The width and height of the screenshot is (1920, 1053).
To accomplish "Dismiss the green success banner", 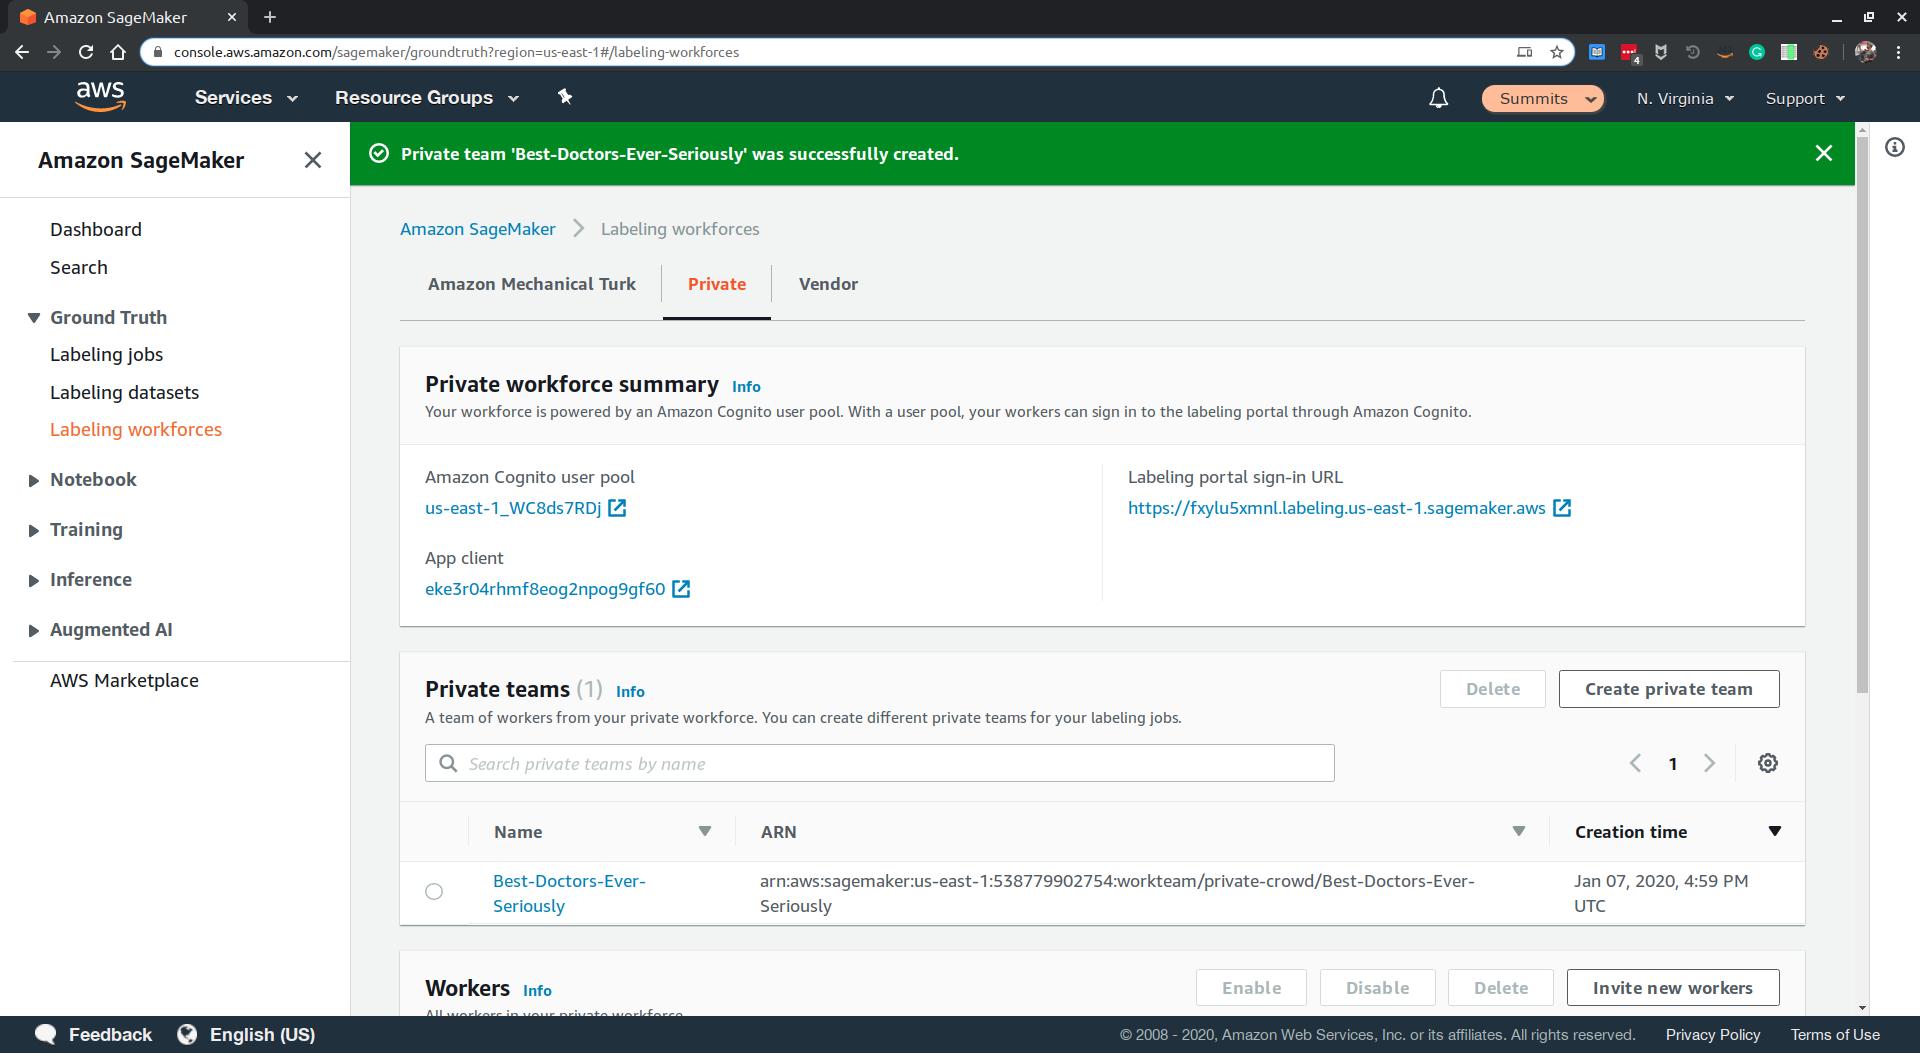I will [x=1824, y=153].
